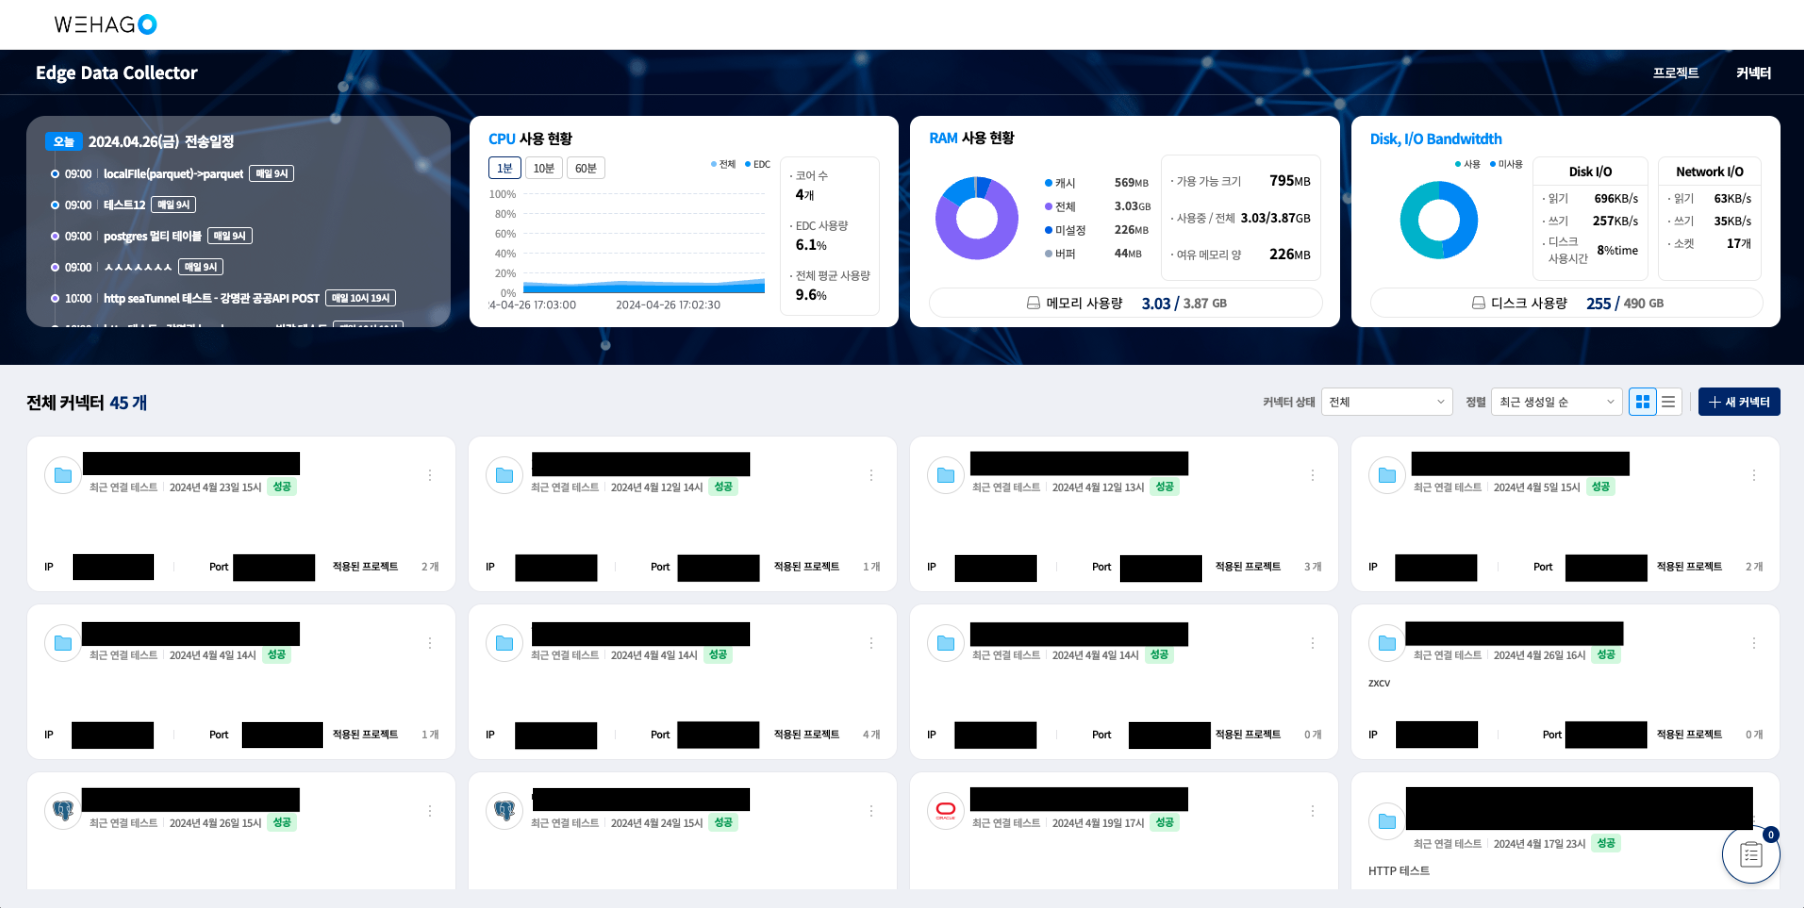Toggle the 캐시 legend dot in RAM chart
Viewport: 1804px width, 908px height.
point(1048,183)
